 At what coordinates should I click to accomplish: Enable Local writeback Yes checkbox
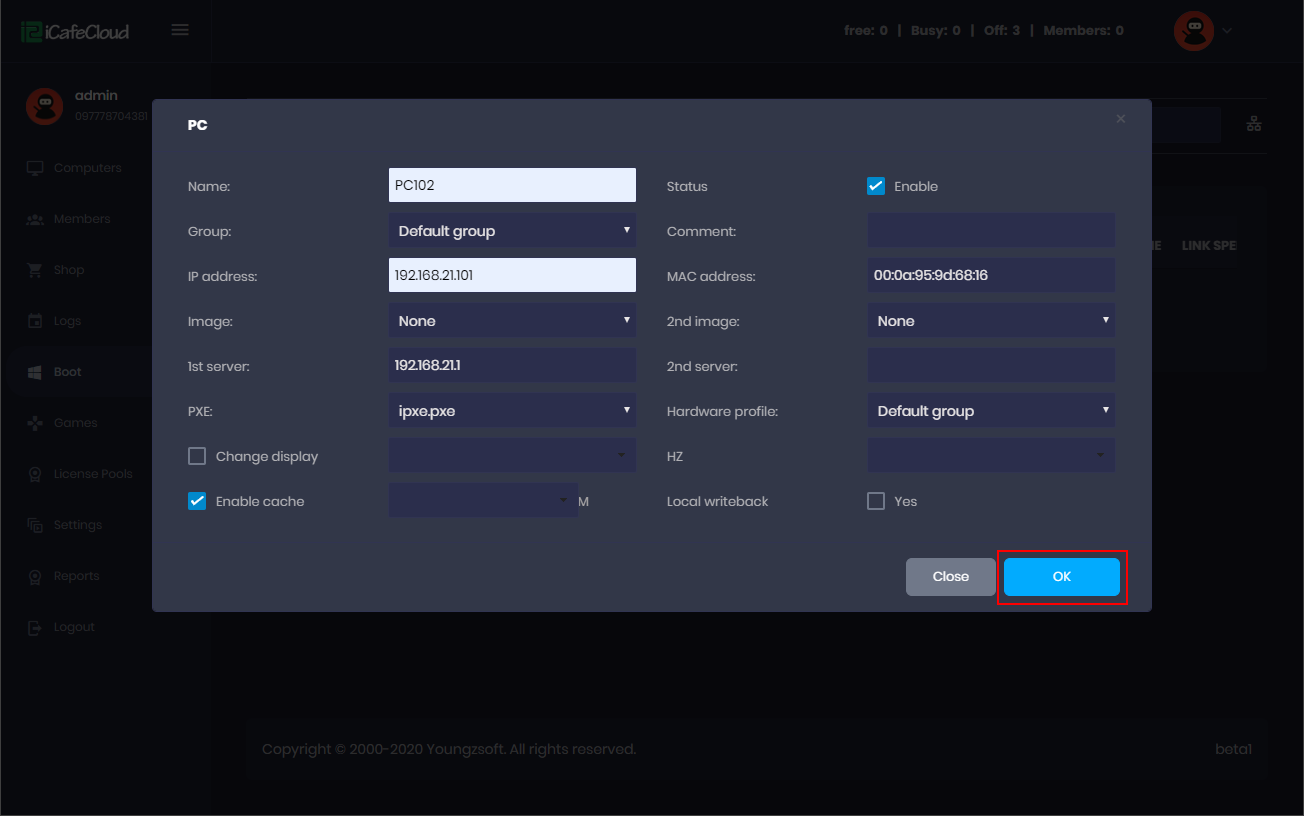(876, 501)
